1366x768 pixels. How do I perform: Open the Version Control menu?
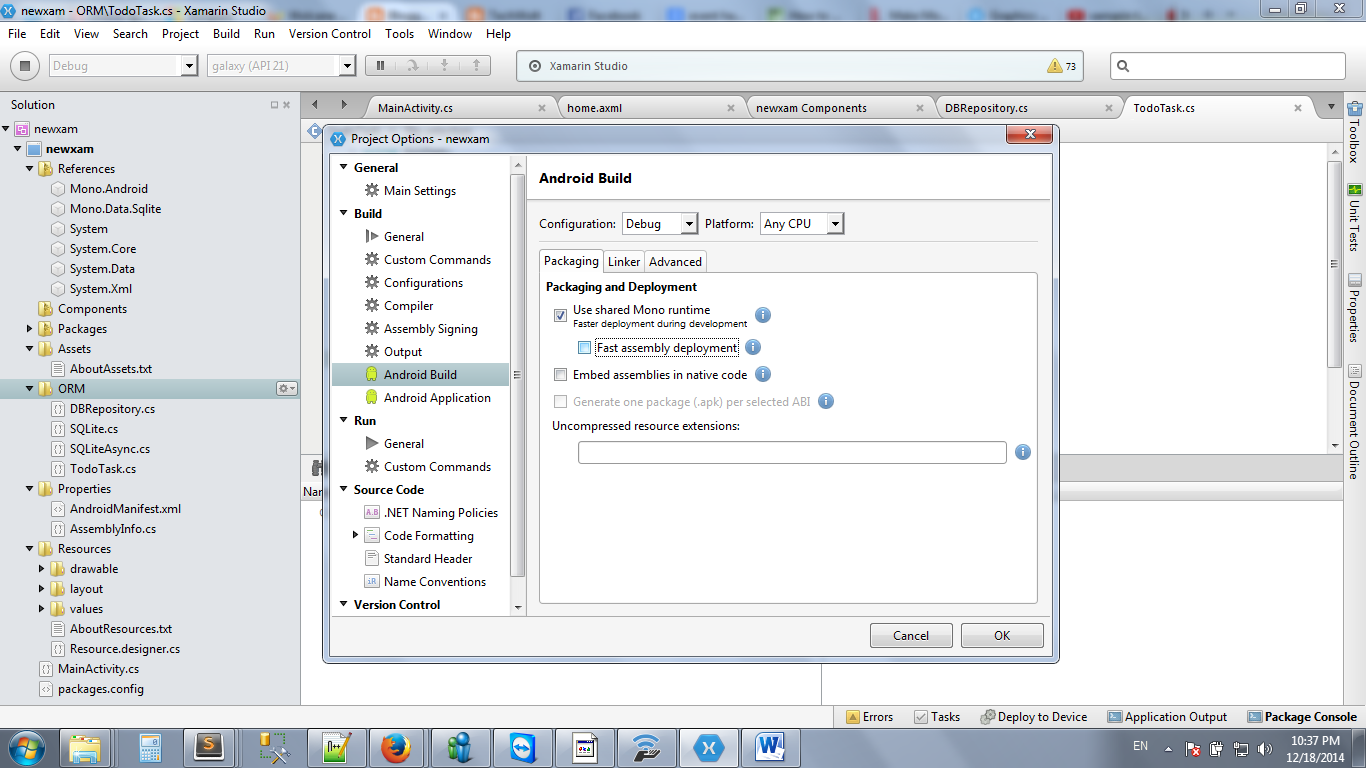[329, 33]
